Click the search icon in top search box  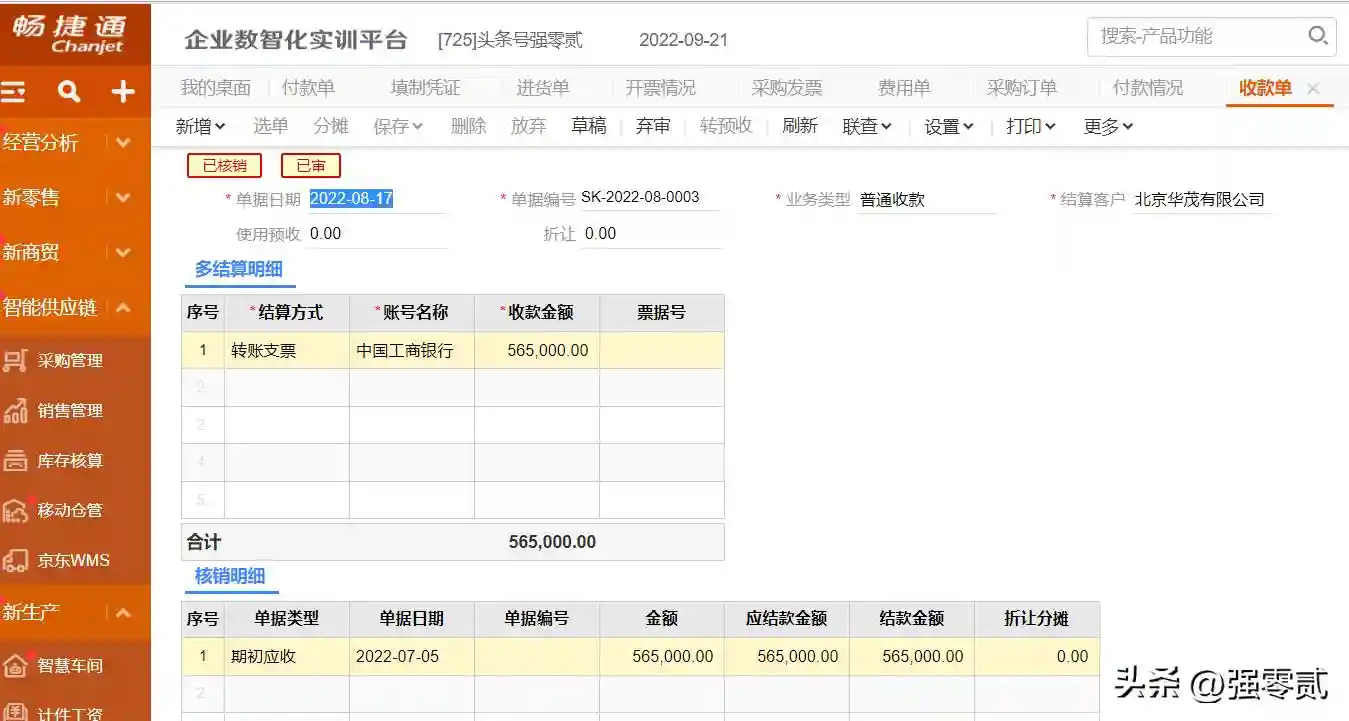point(1317,37)
